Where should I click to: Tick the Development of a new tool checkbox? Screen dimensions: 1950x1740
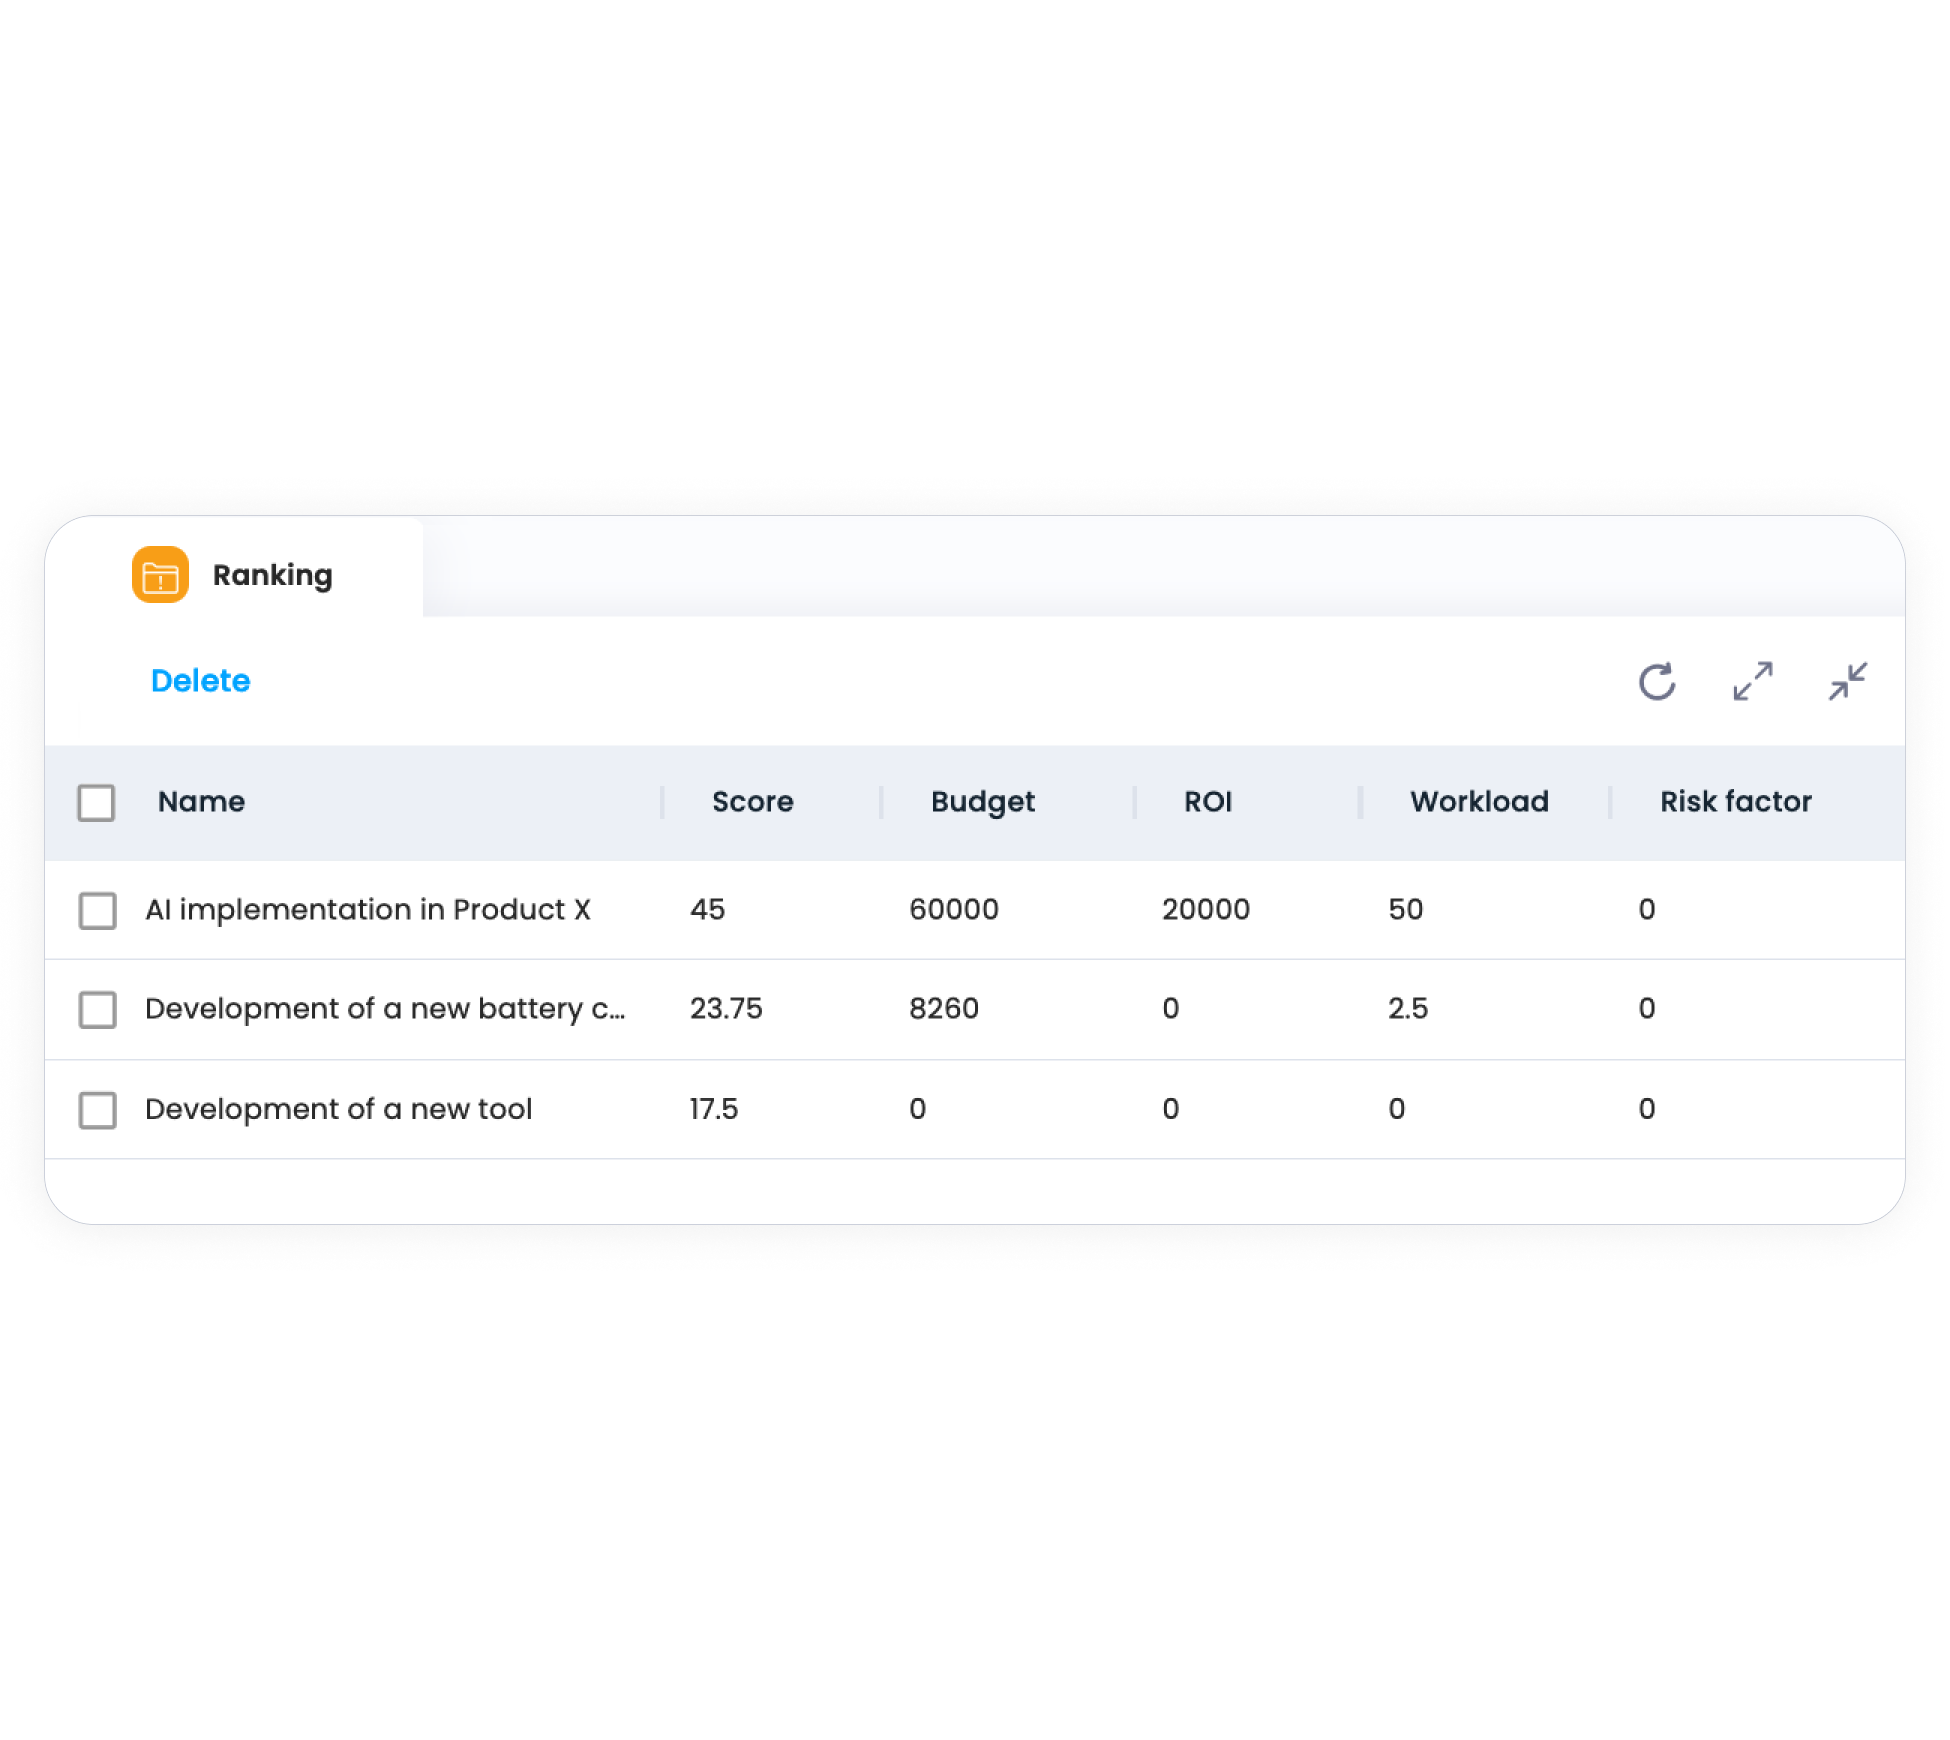tap(97, 1110)
